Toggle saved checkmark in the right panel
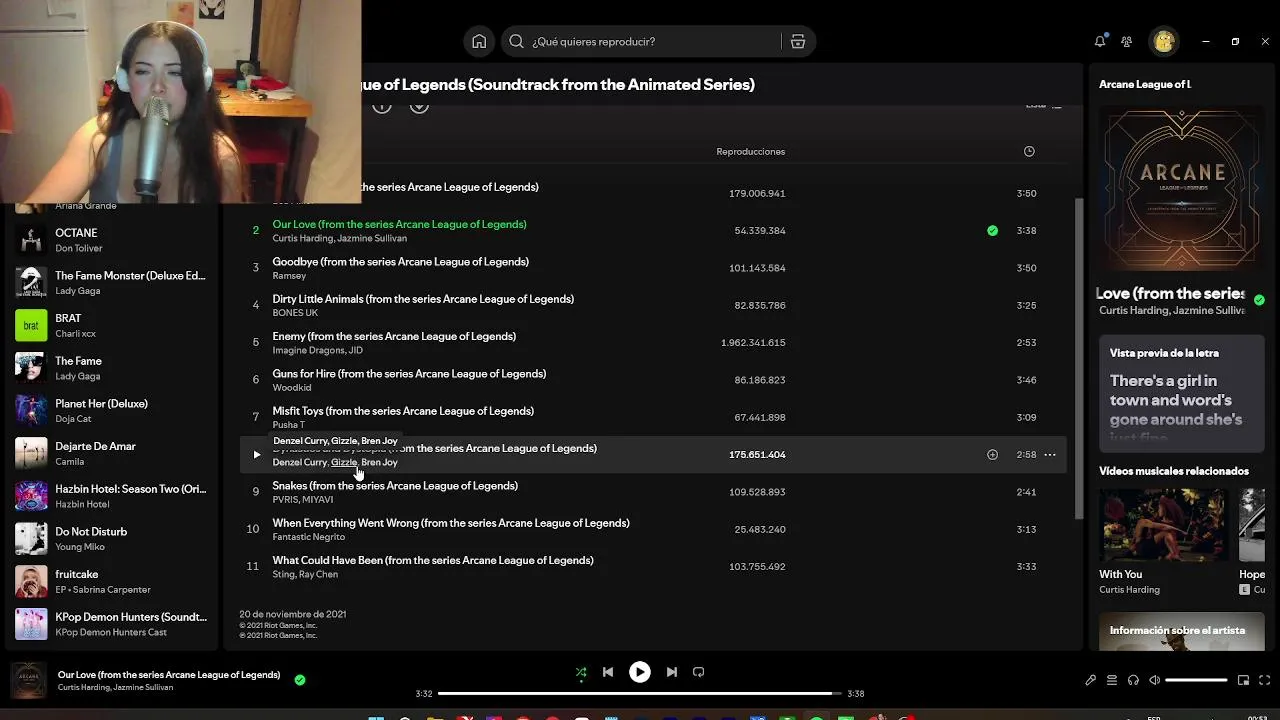The width and height of the screenshot is (1280, 720). (x=1259, y=300)
